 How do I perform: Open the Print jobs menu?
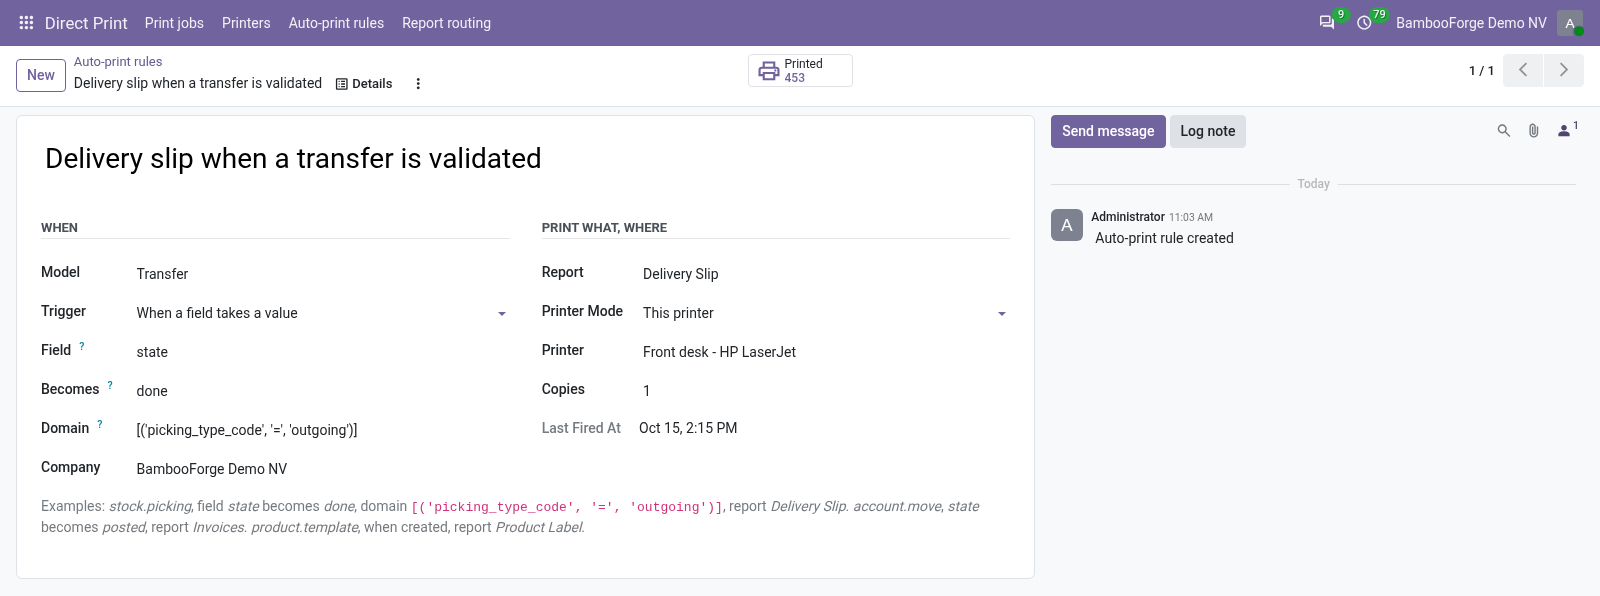(x=174, y=23)
